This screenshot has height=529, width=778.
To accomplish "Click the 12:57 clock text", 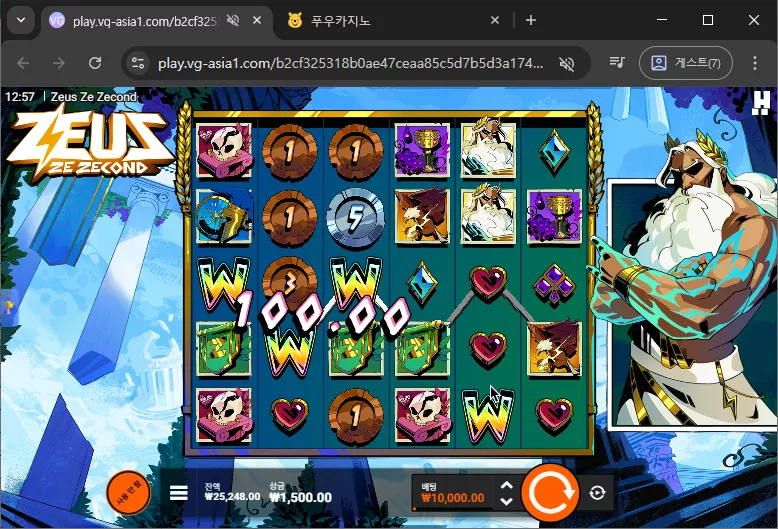I will (x=20, y=97).
